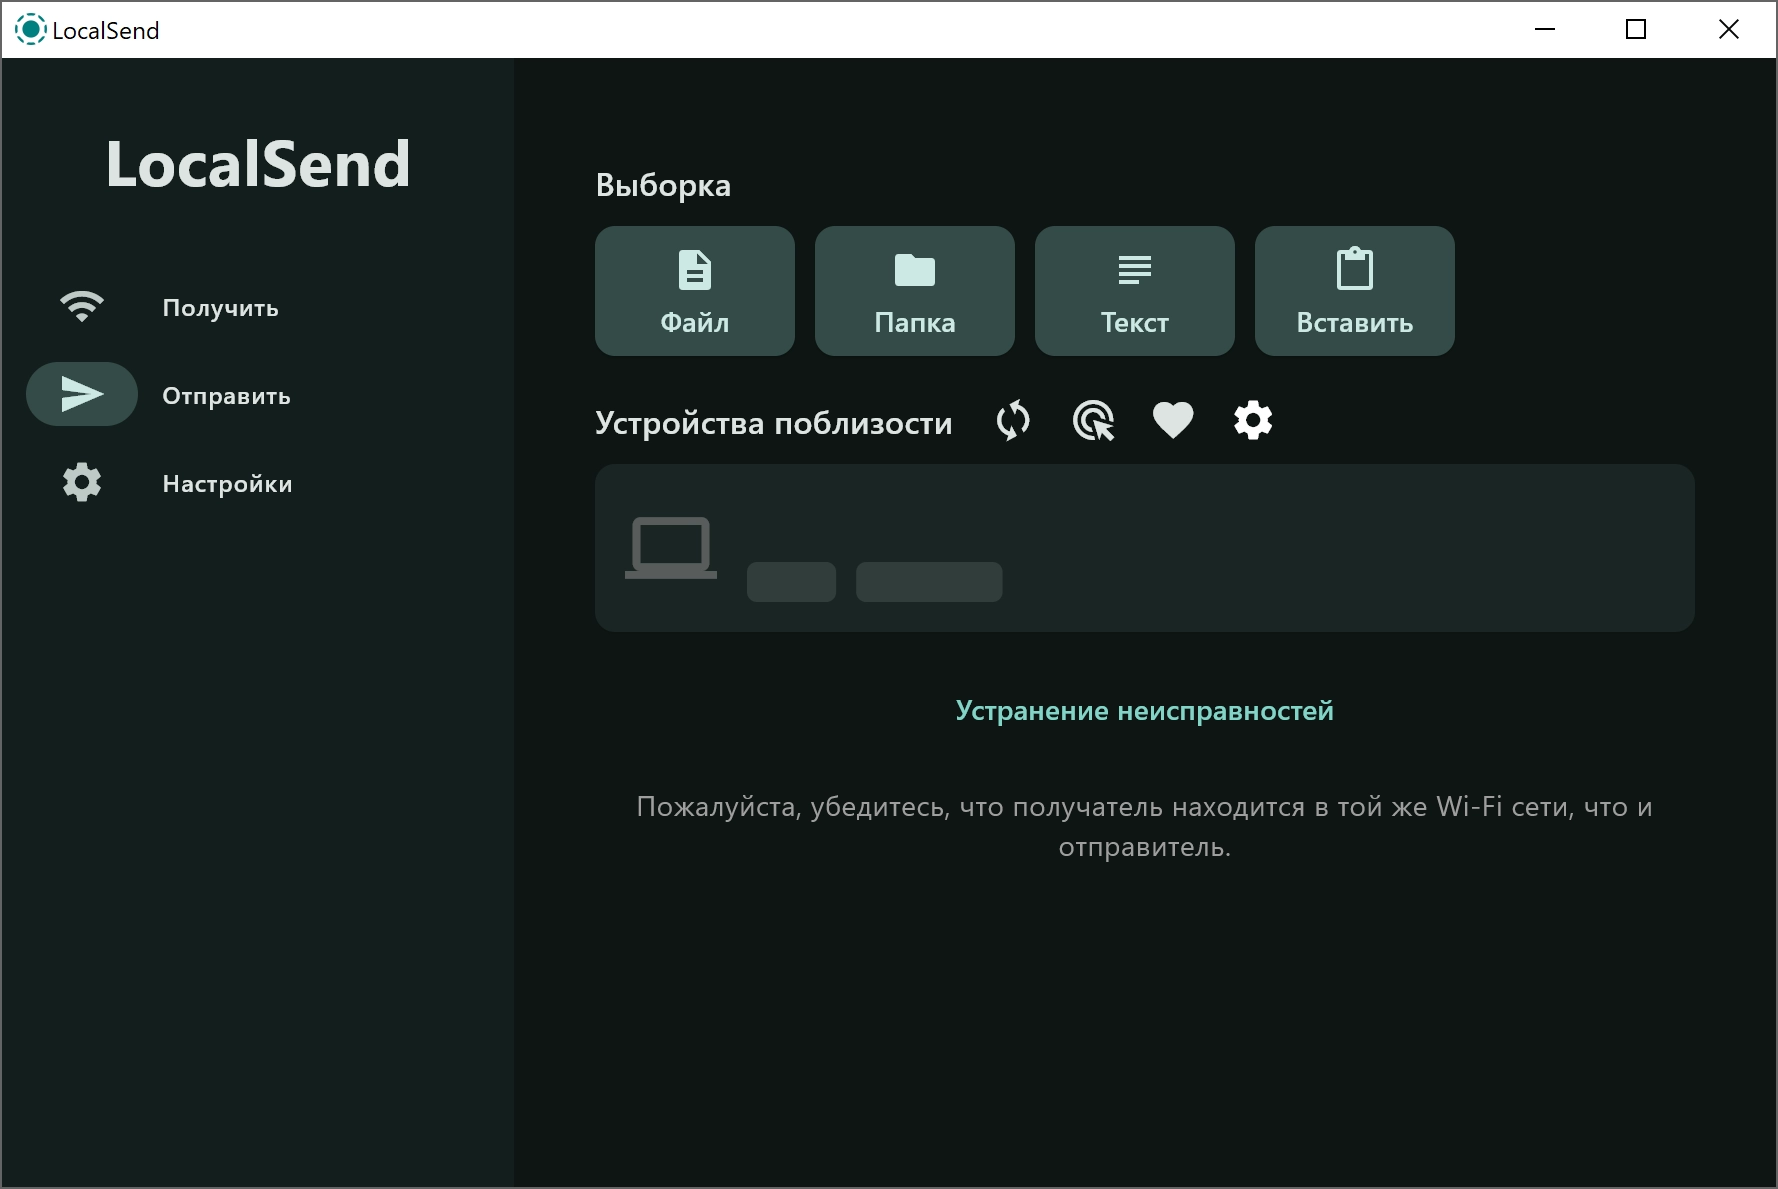
Task: Click the document icon on Файл button
Action: (695, 270)
